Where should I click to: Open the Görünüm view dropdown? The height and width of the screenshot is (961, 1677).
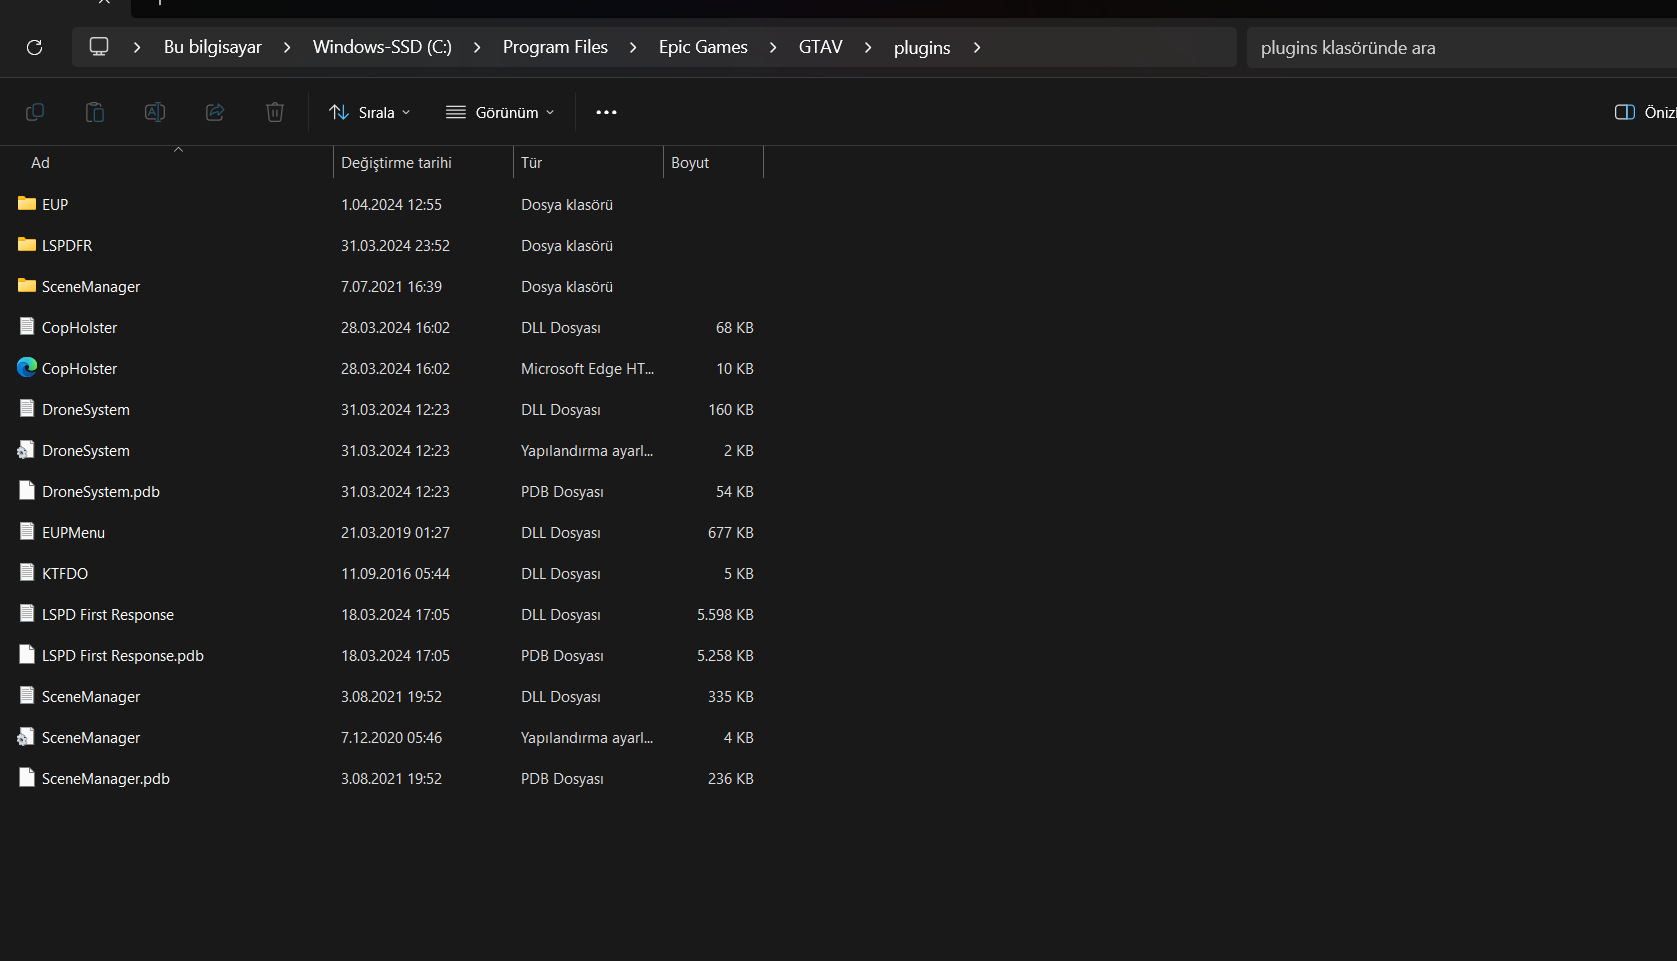pos(500,112)
